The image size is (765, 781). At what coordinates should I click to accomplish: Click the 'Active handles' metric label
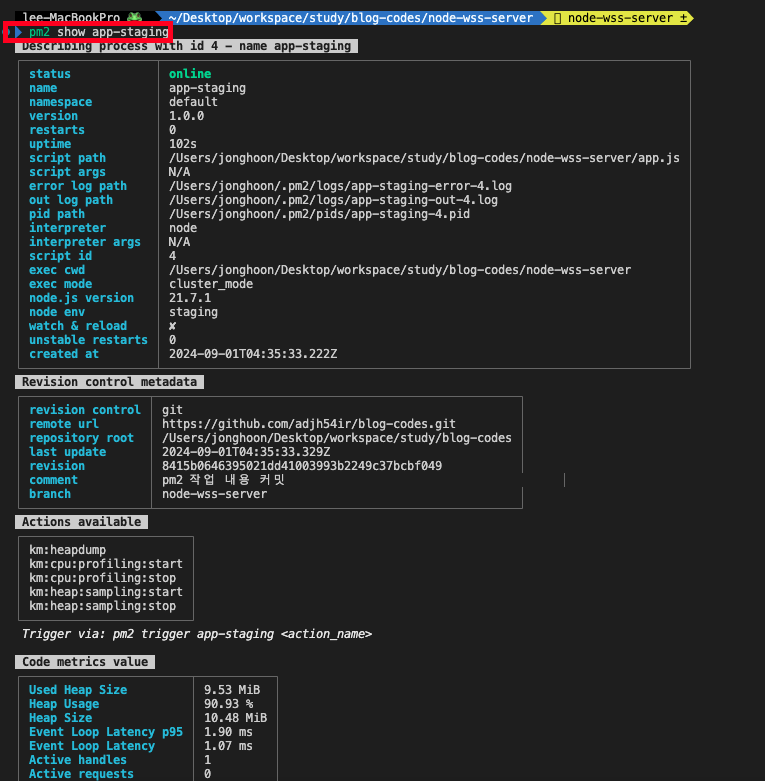[78, 760]
